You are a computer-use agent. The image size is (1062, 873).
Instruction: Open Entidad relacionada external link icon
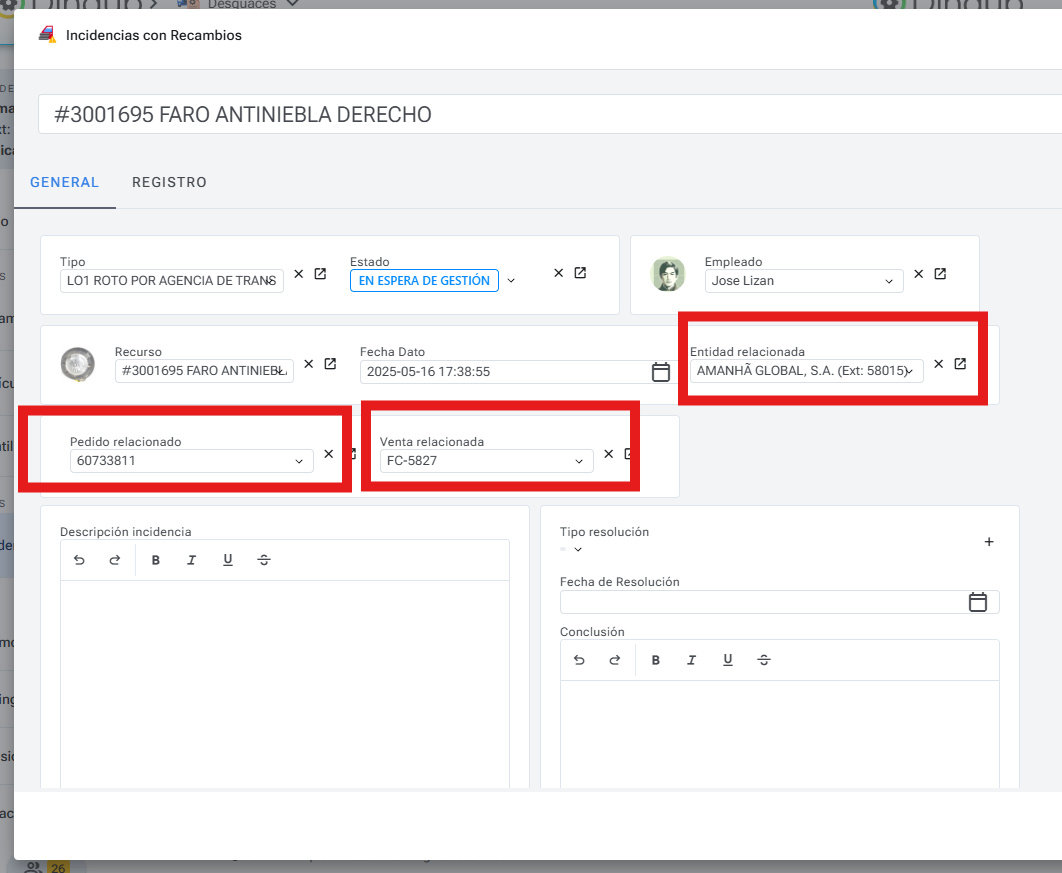pyautogui.click(x=960, y=364)
